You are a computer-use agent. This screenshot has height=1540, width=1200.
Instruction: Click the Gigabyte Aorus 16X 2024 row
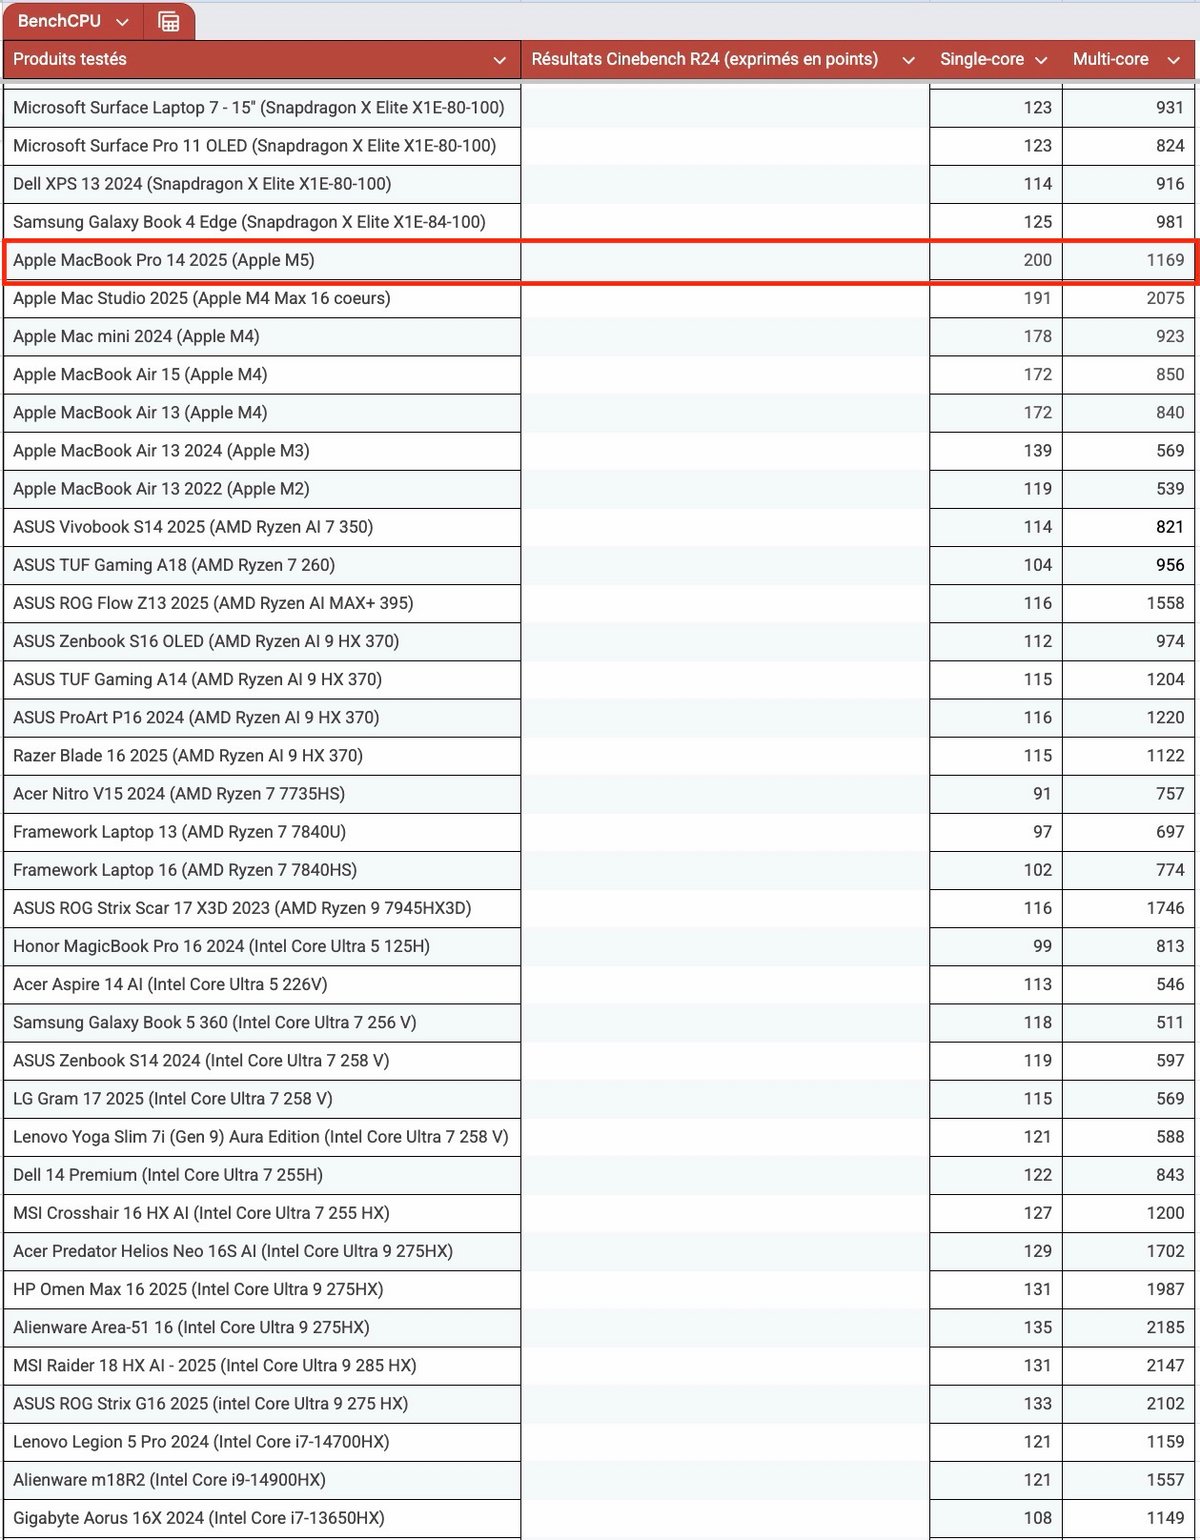[x=260, y=1518]
